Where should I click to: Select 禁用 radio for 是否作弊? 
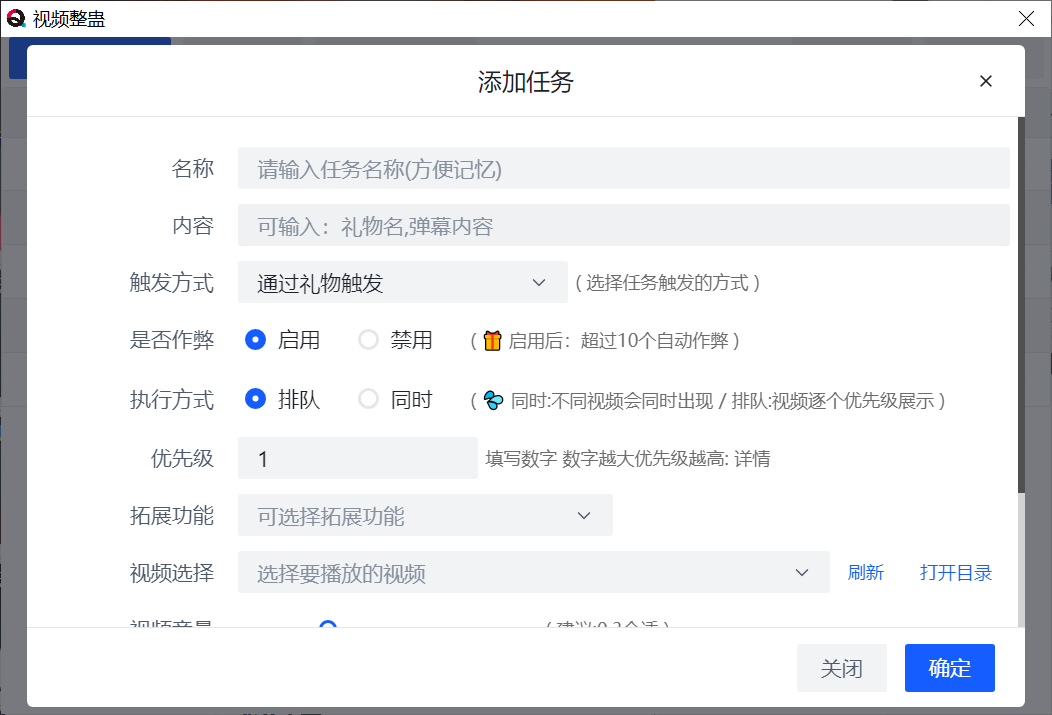[369, 340]
